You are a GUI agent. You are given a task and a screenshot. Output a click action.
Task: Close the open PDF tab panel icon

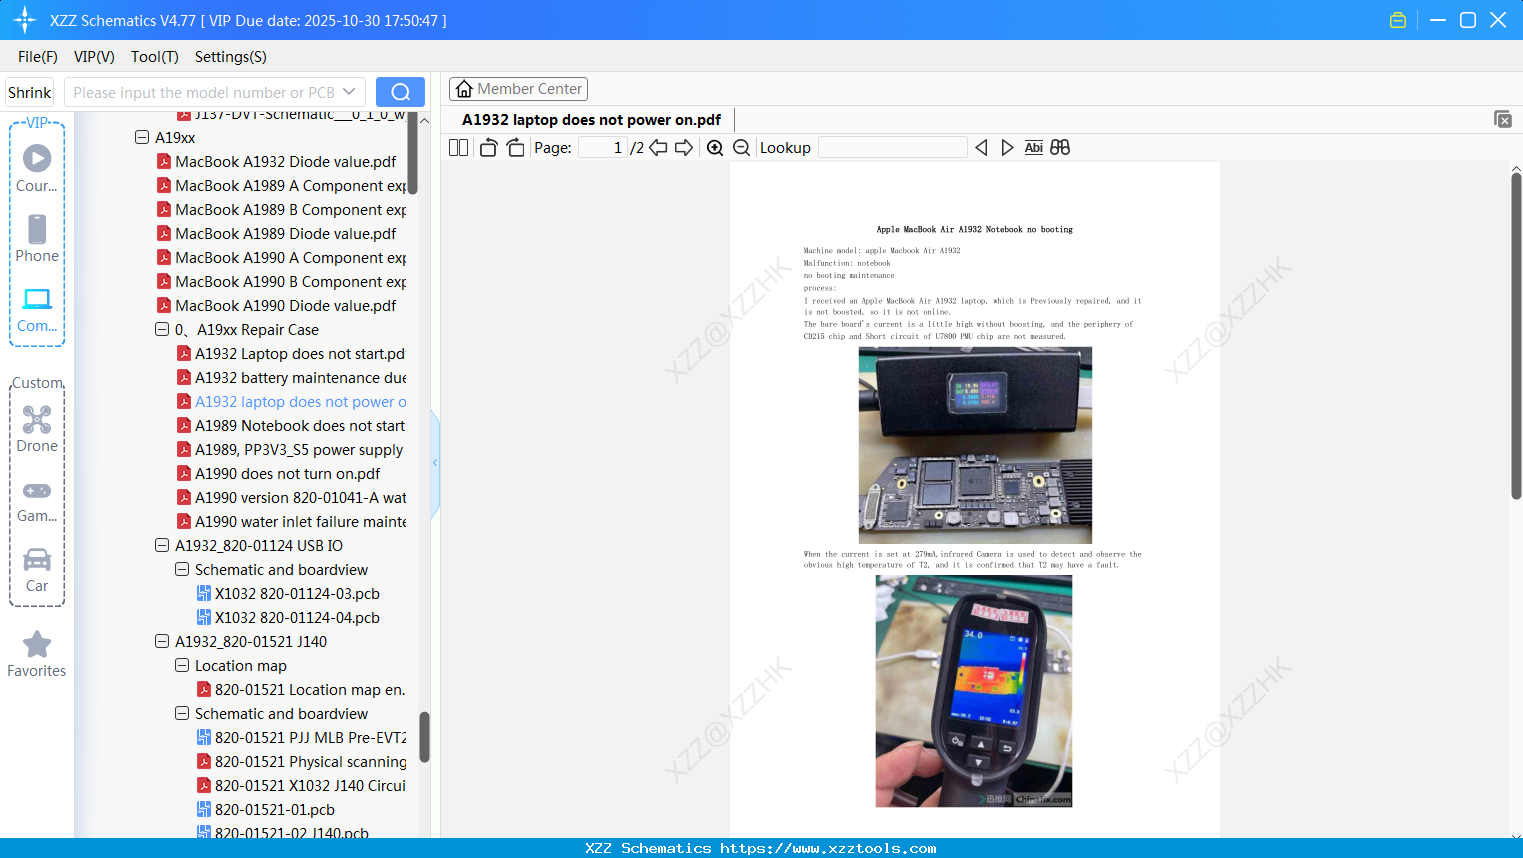click(1502, 119)
